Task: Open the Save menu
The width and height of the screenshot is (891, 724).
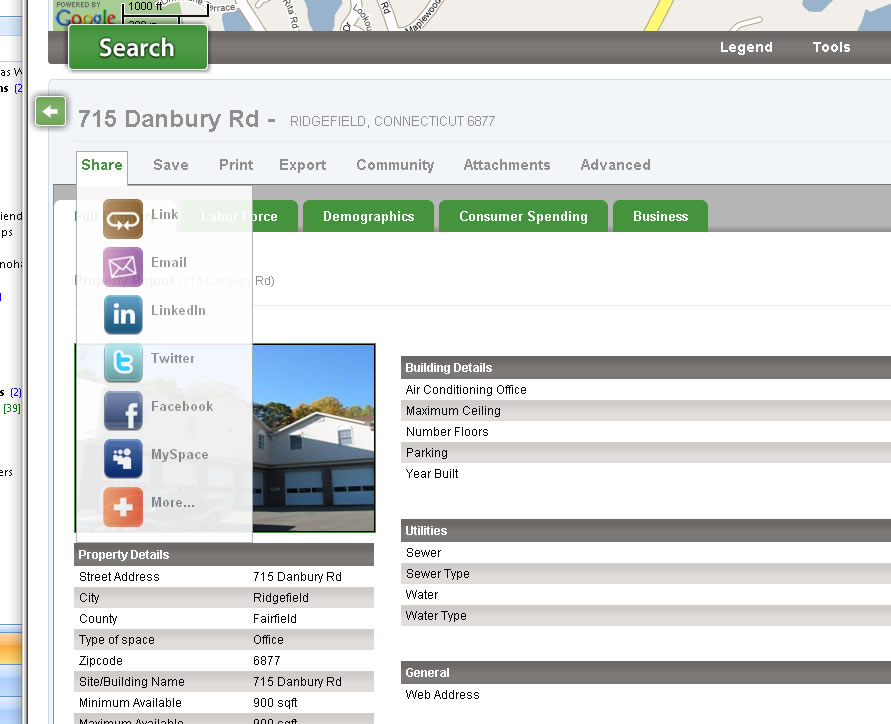Action: (170, 165)
